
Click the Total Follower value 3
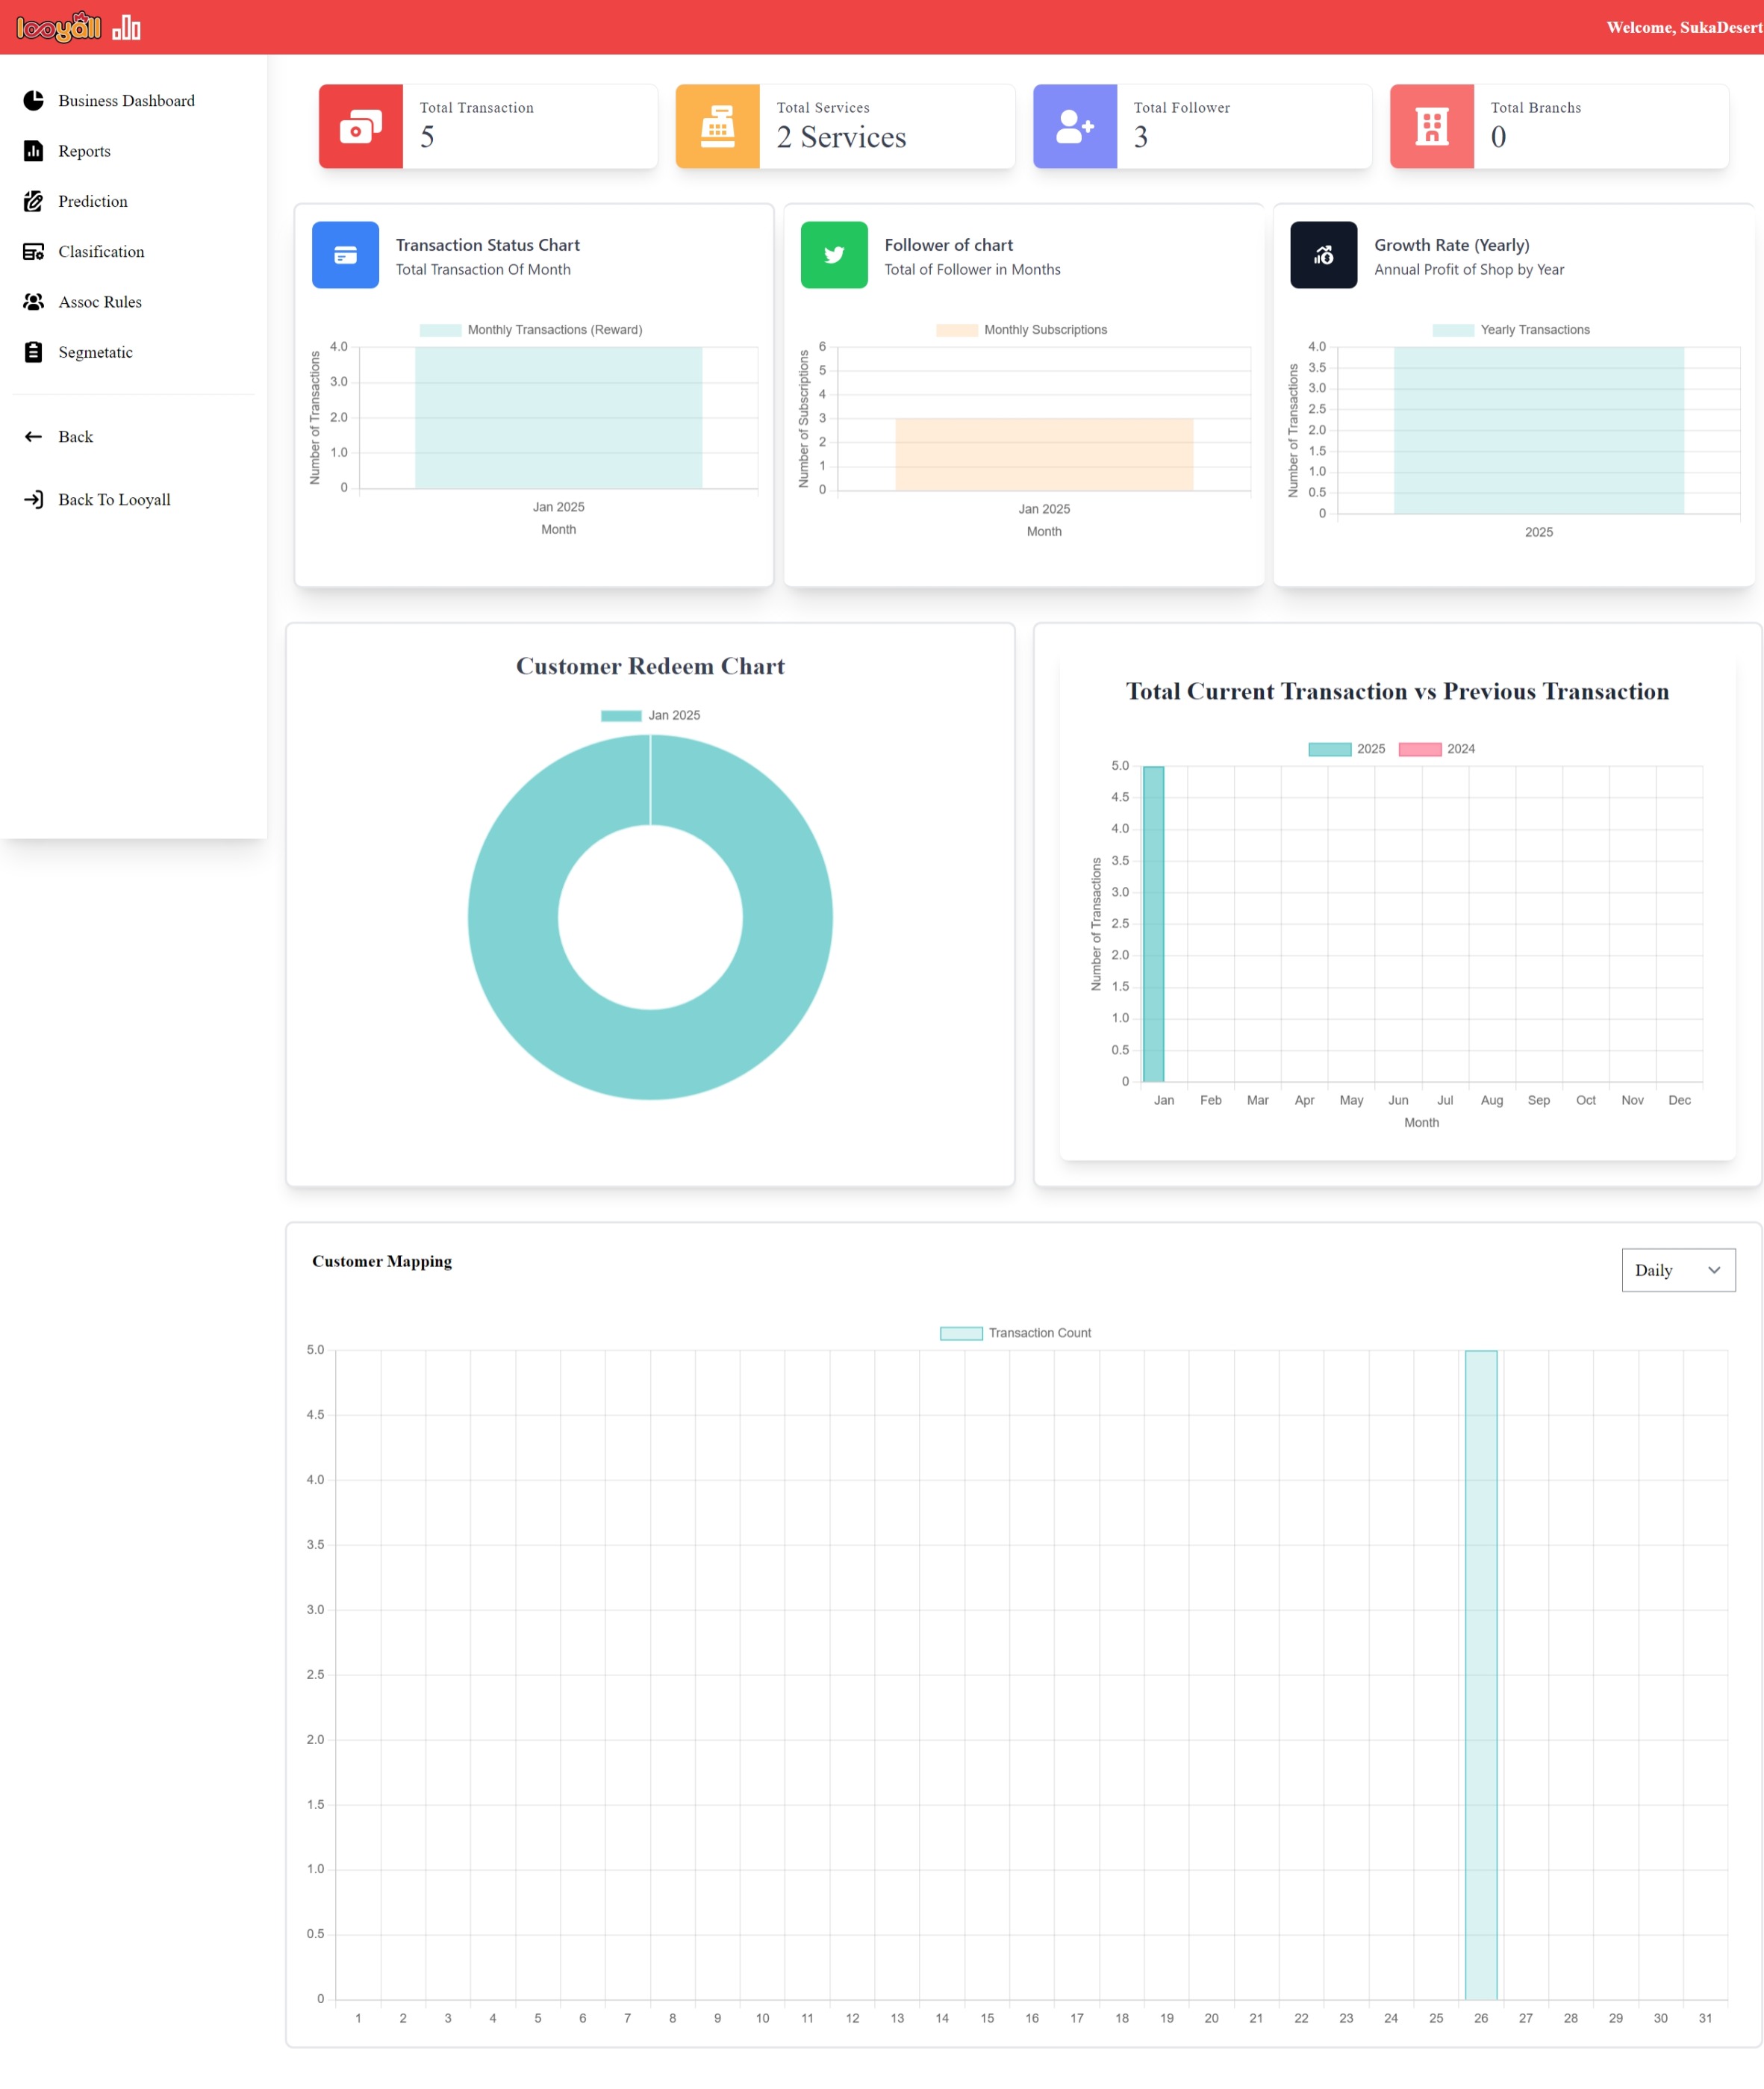(1141, 137)
